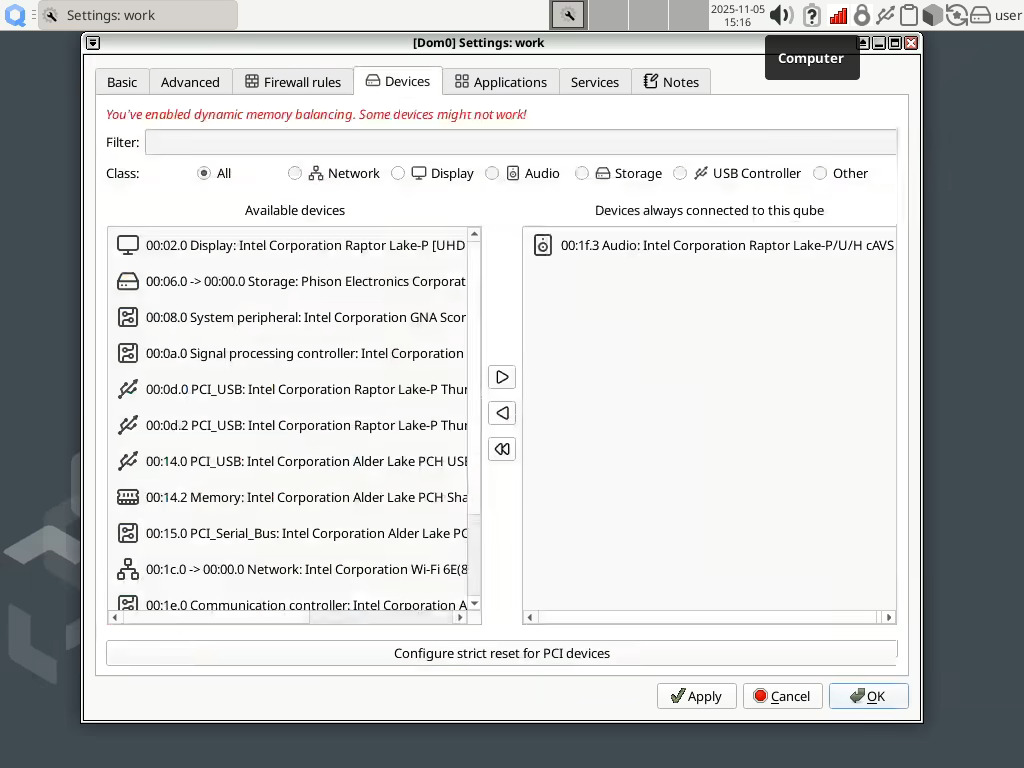Screen dimensions: 1024x768
Task: Select the Other class radio button
Action: point(820,173)
